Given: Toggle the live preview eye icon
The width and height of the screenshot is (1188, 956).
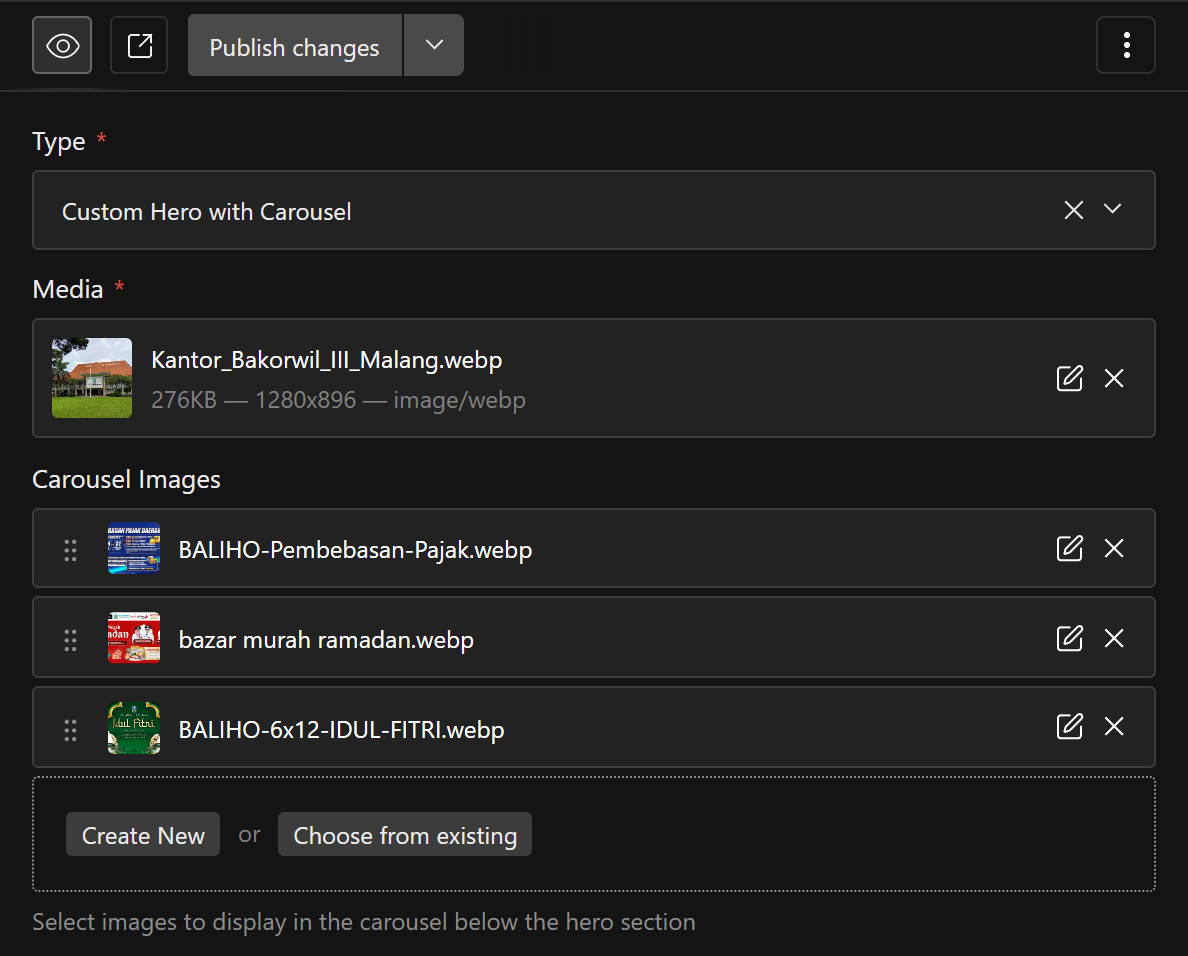Looking at the screenshot, I should (x=62, y=45).
